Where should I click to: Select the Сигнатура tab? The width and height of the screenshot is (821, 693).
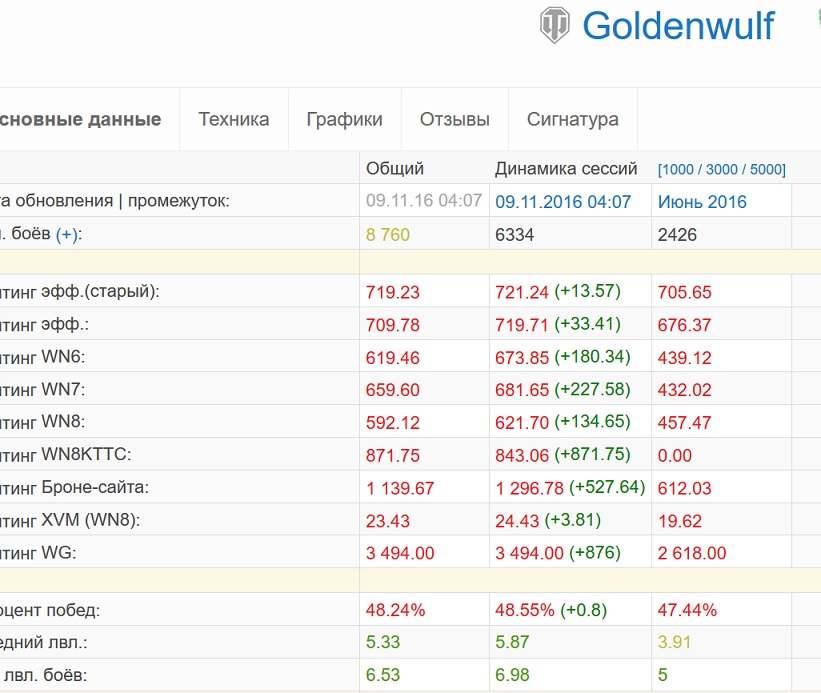(572, 119)
